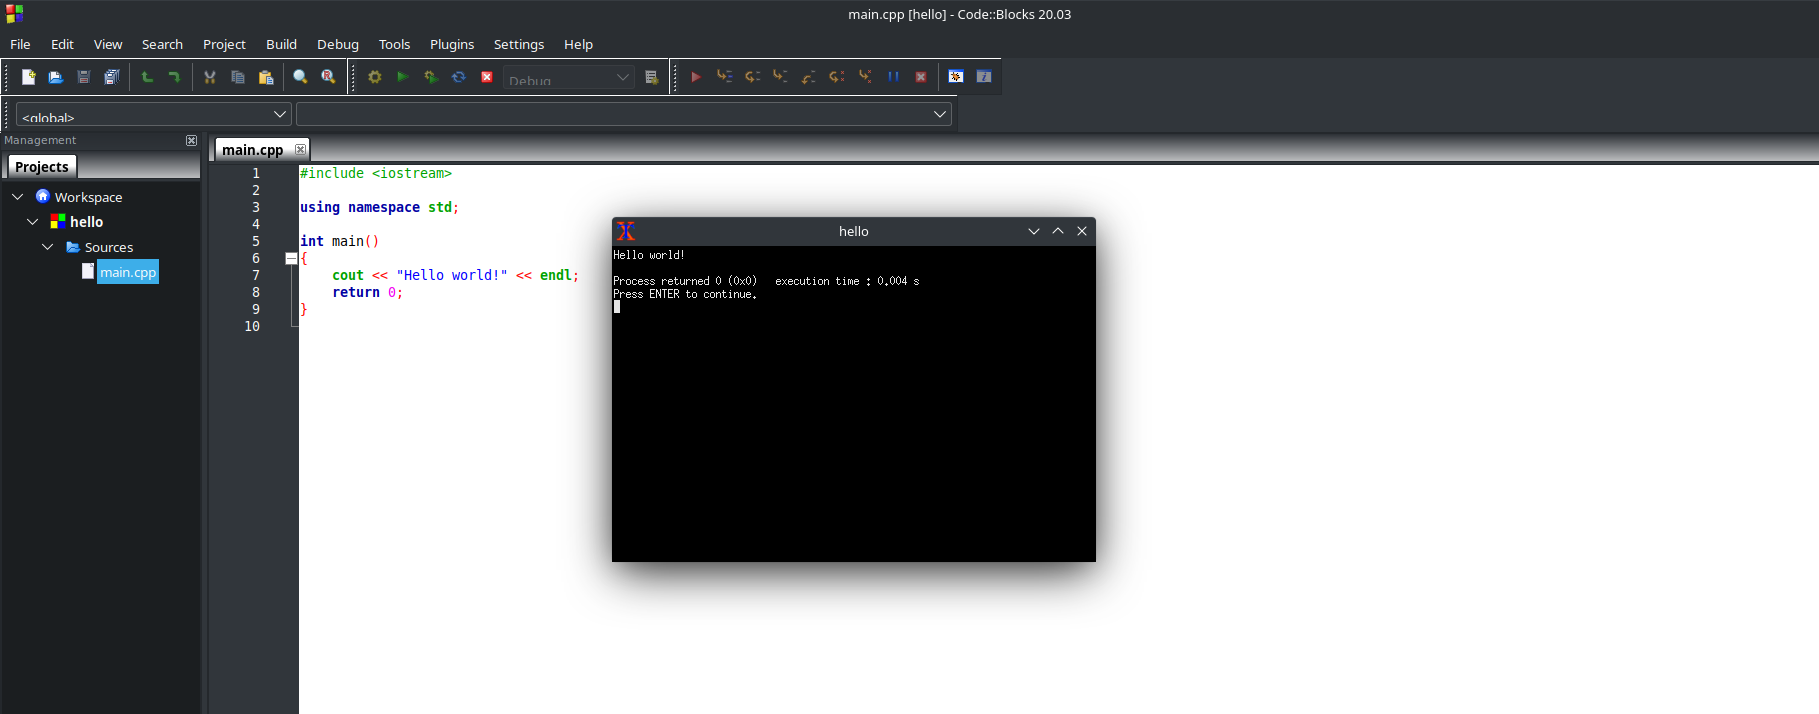This screenshot has width=1819, height=714.
Task: Click the Cut scissors icon
Action: click(210, 77)
